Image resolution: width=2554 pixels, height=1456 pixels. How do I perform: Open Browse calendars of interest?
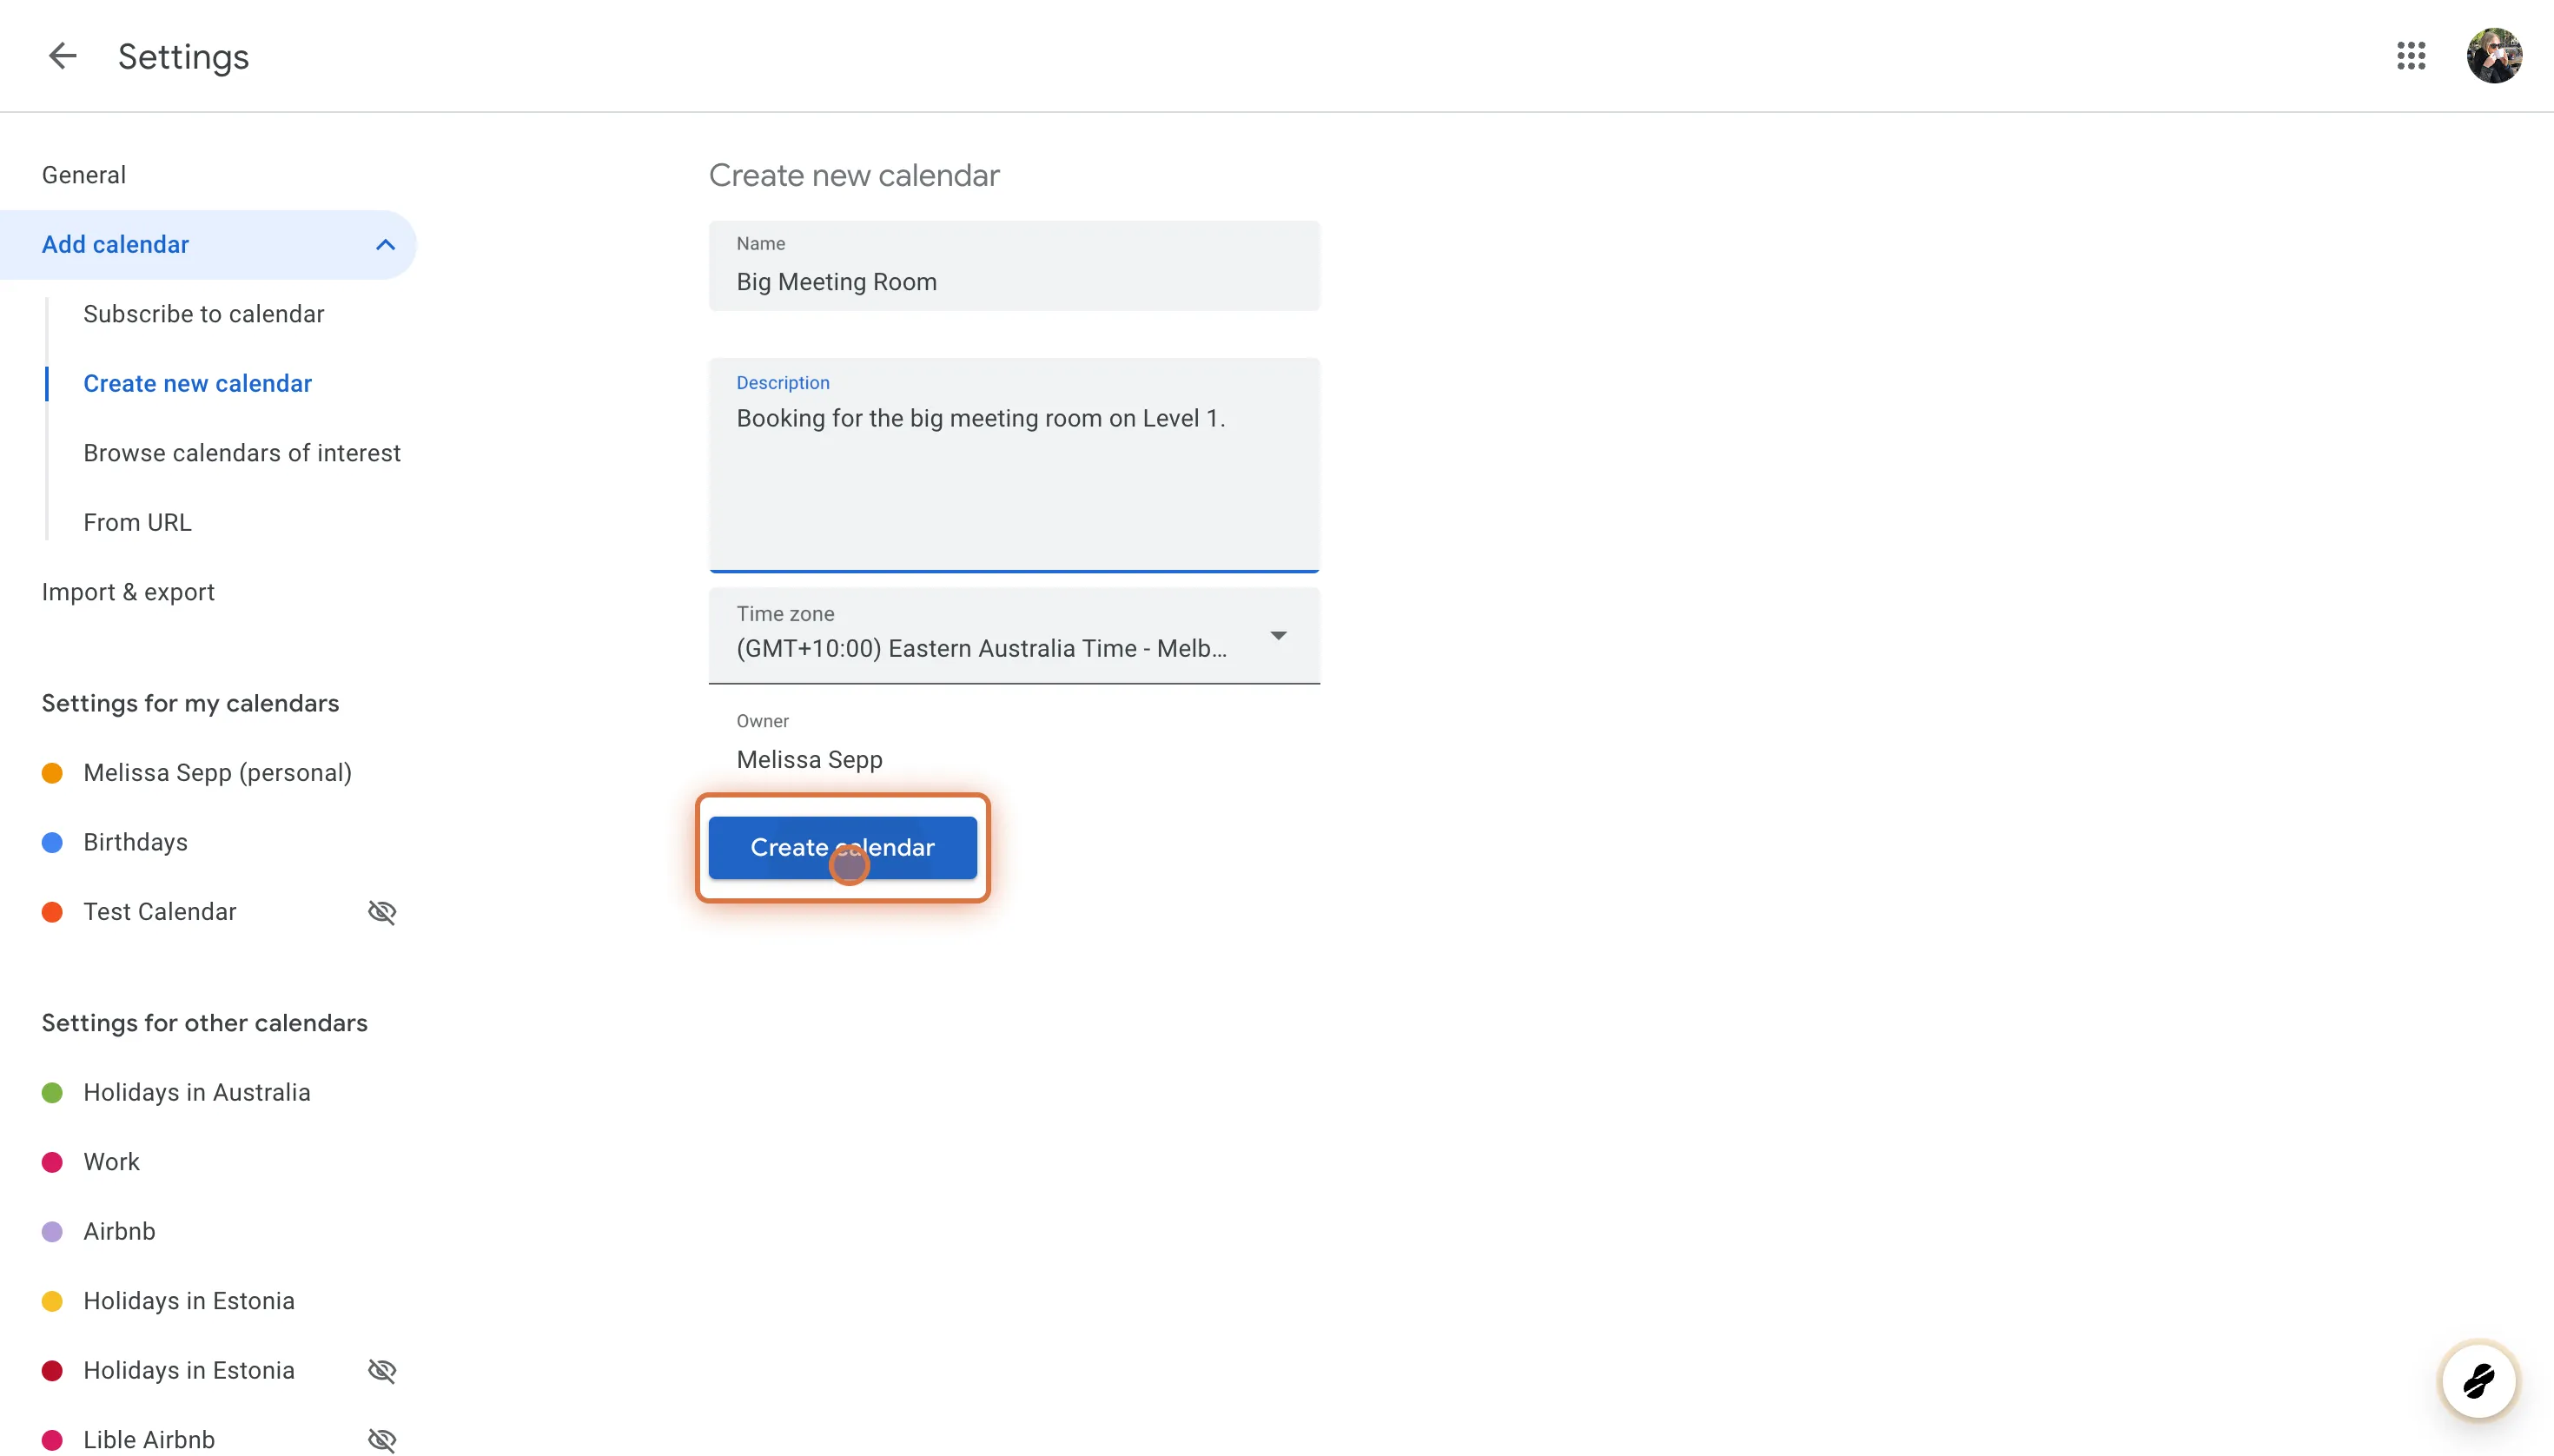point(242,452)
